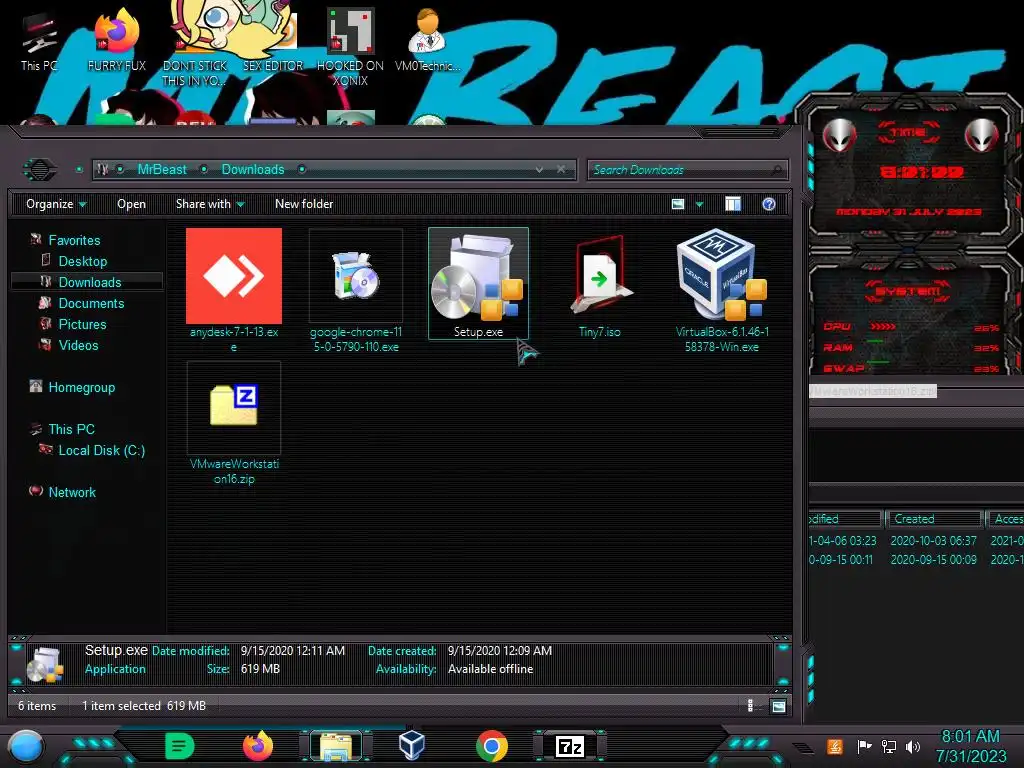This screenshot has width=1024, height=768.
Task: Open the Action Center flag tray icon
Action: [864, 746]
